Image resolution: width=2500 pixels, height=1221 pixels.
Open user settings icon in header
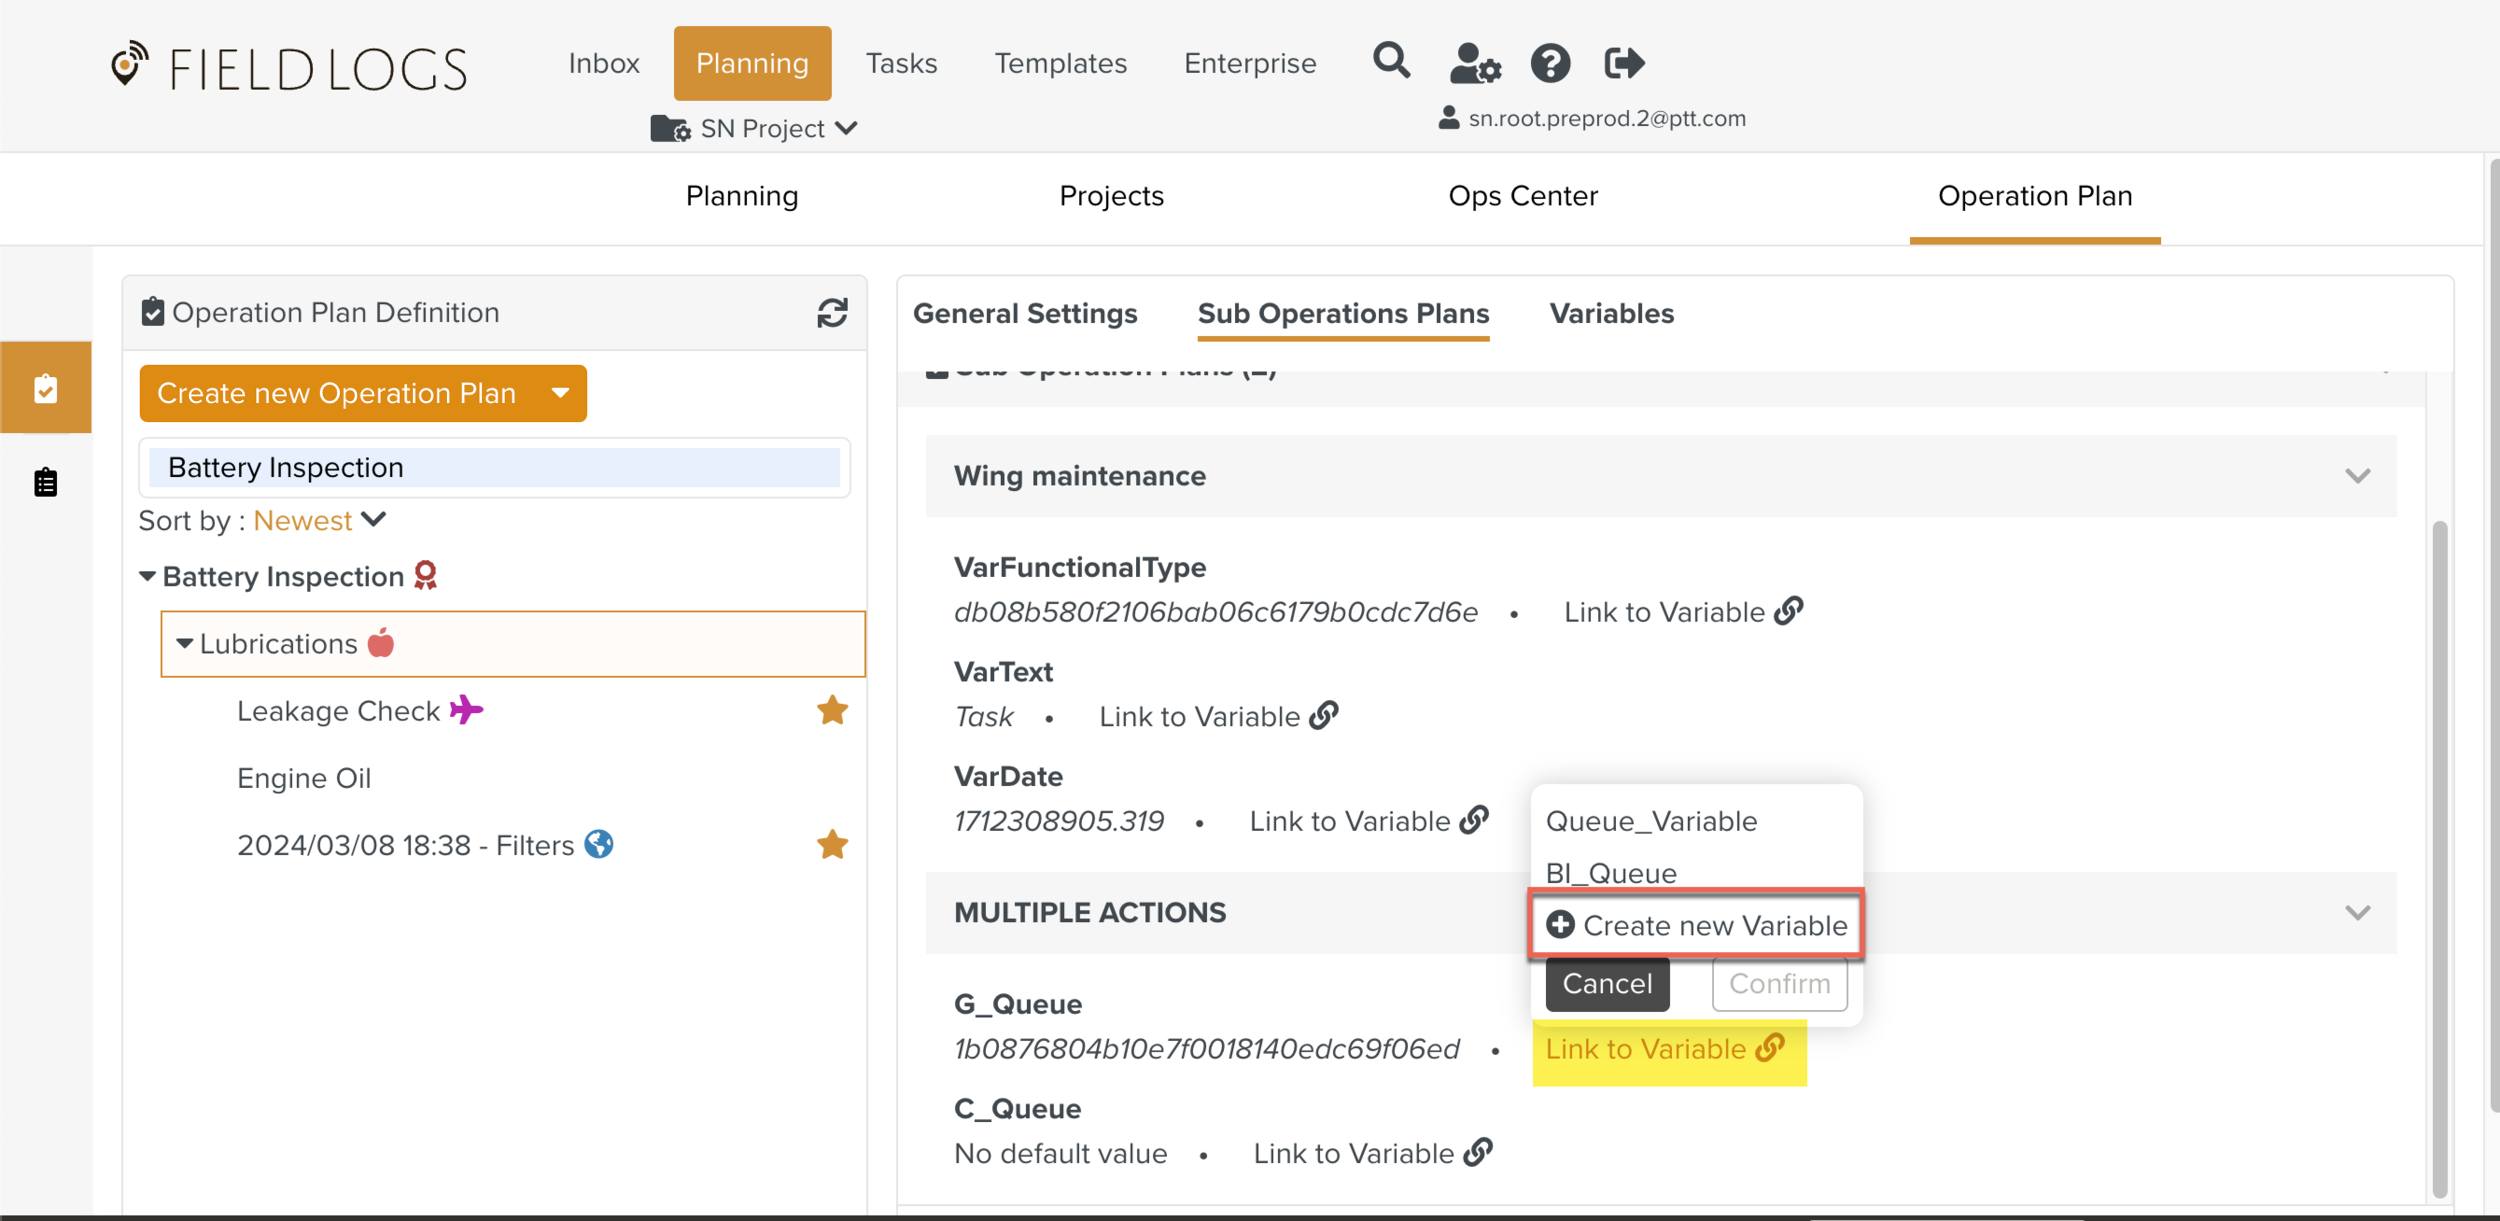(1474, 63)
